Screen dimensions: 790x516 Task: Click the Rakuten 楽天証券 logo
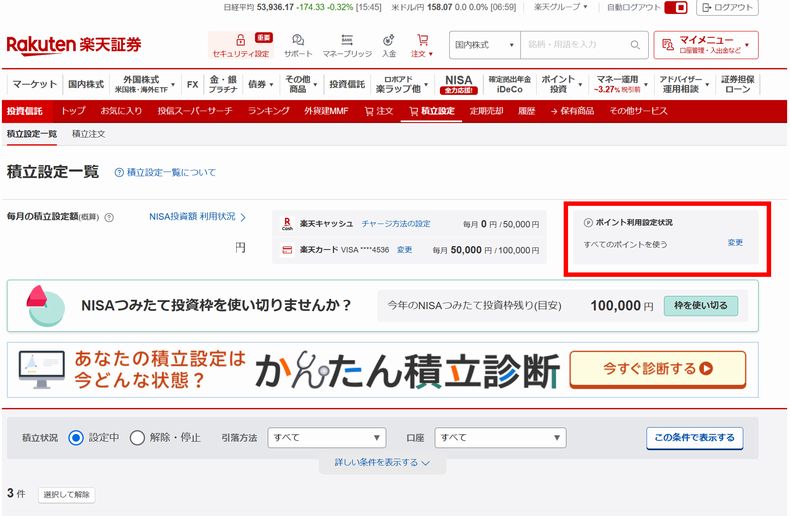point(74,45)
